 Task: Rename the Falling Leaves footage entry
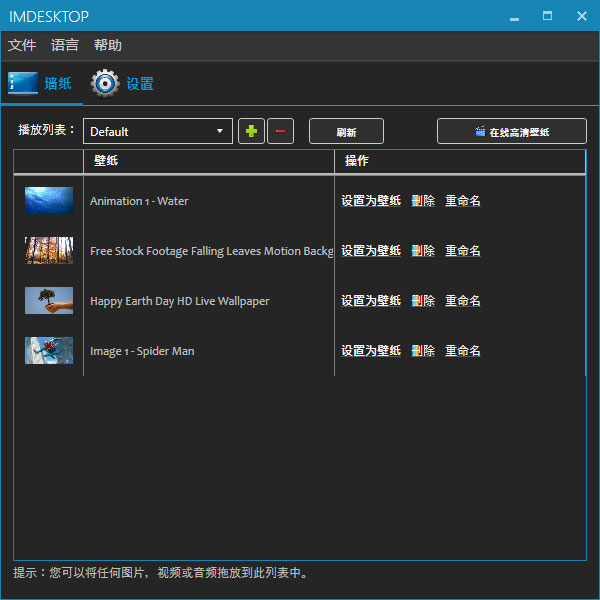tap(463, 251)
